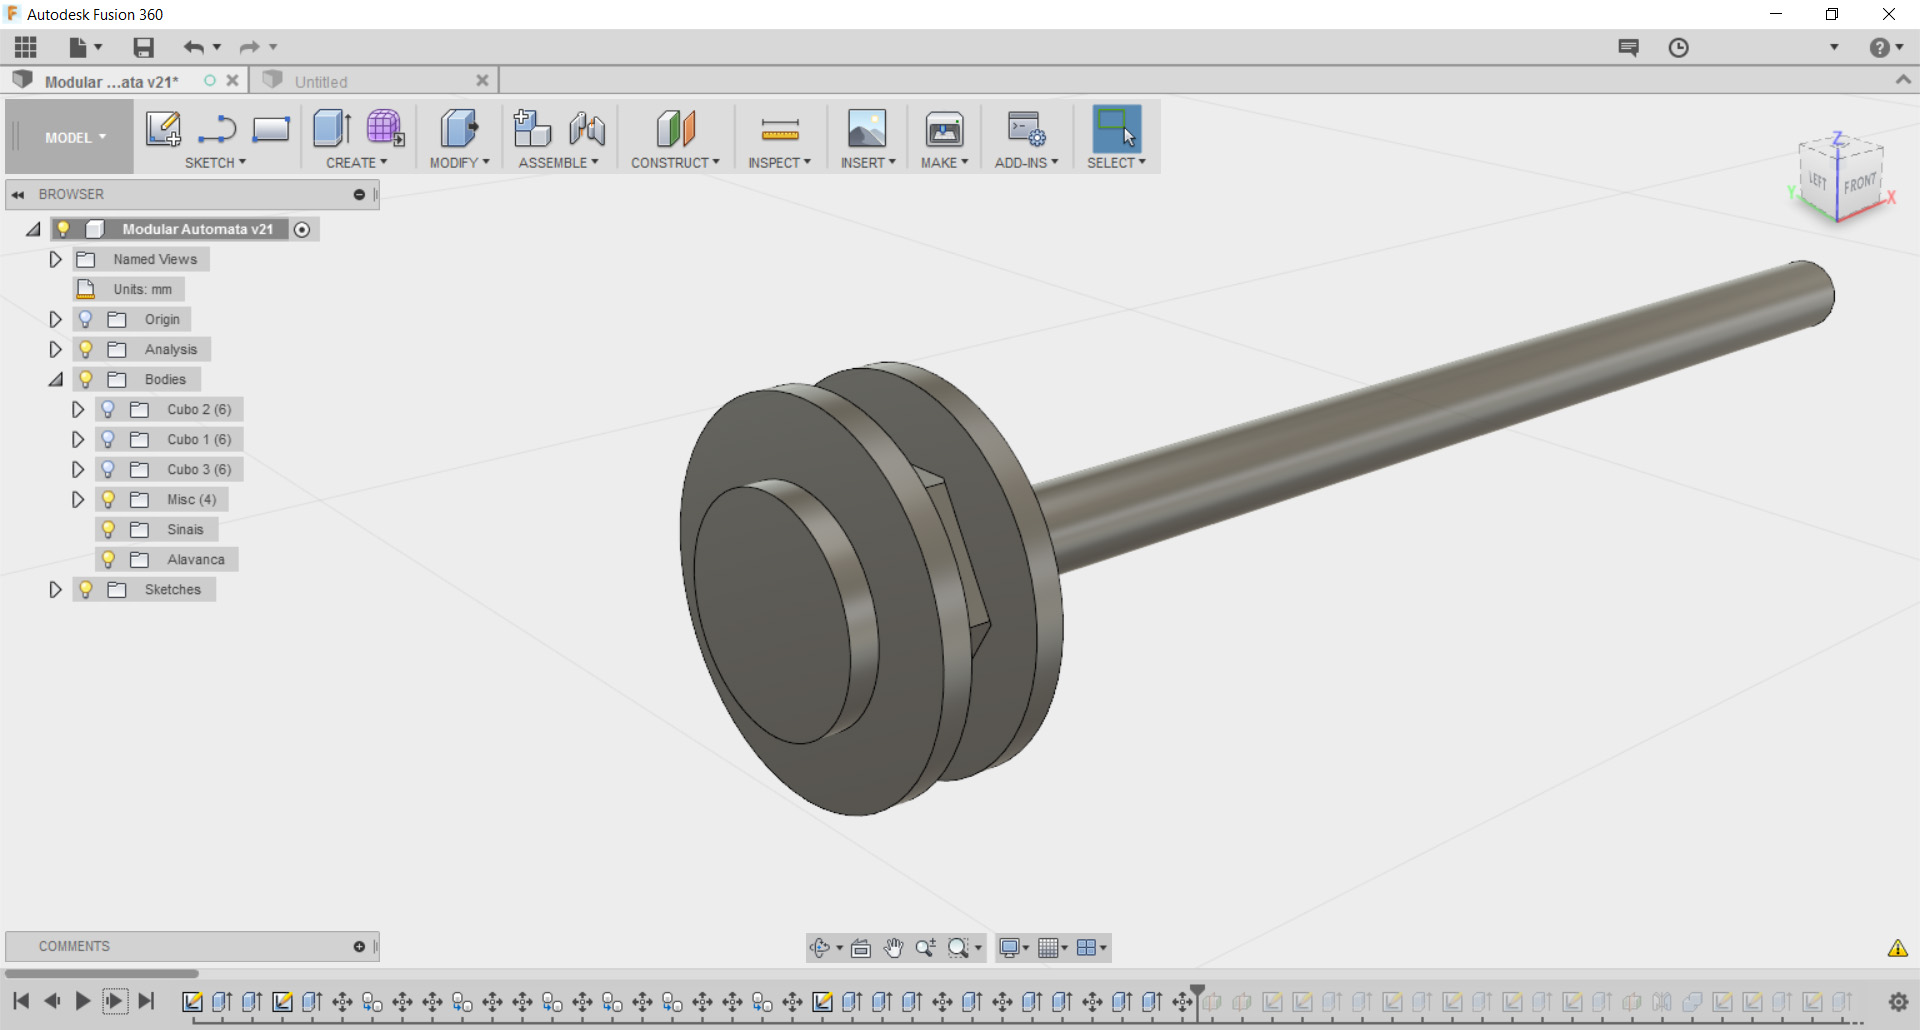Viewport: 1920px width, 1030px height.
Task: Expand the Cubo 2 (6) group
Action: pyautogui.click(x=78, y=409)
